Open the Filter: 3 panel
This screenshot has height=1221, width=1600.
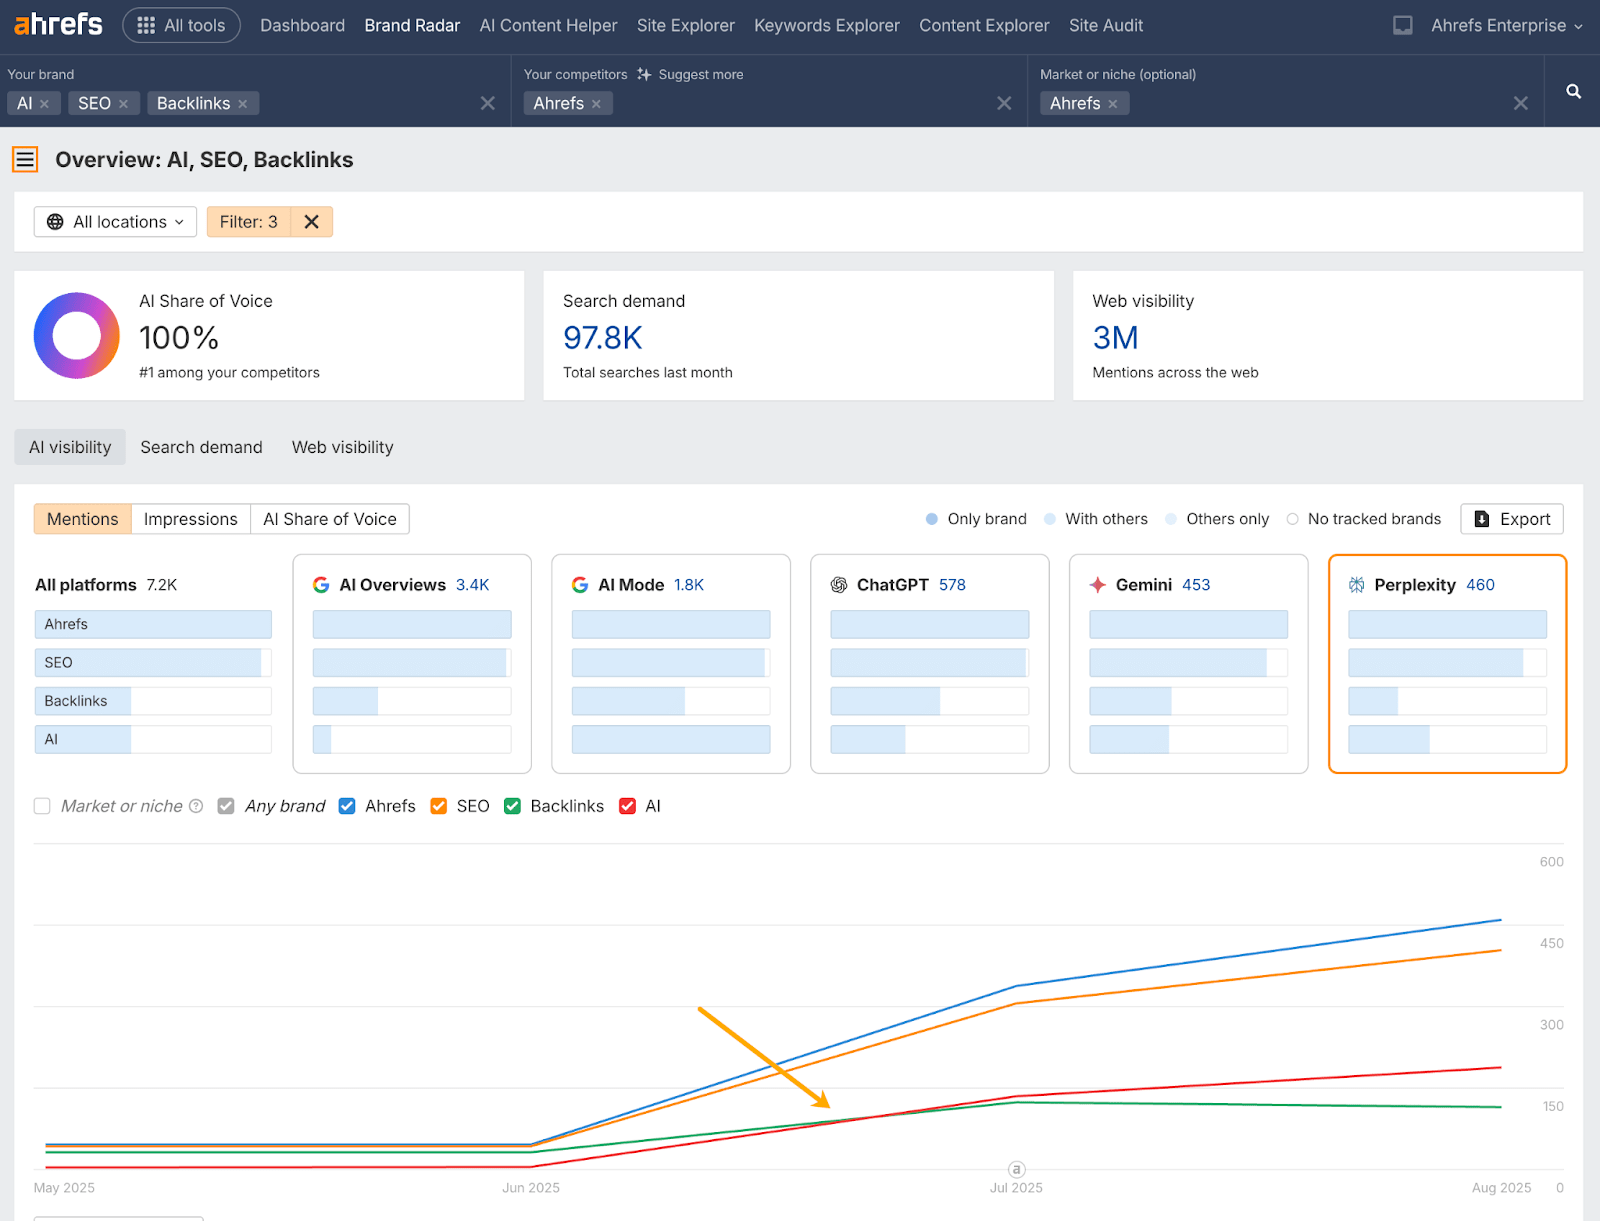[x=247, y=221]
